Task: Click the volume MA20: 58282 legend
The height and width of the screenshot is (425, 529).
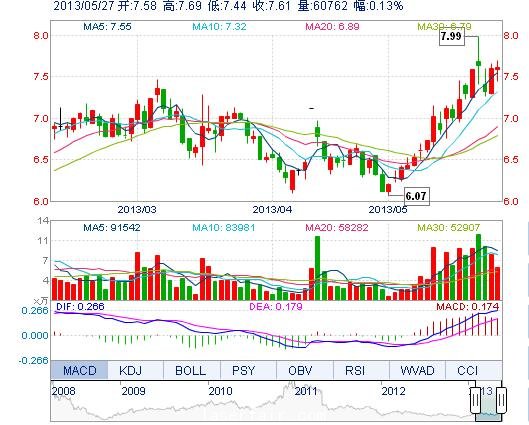Action: (x=337, y=228)
